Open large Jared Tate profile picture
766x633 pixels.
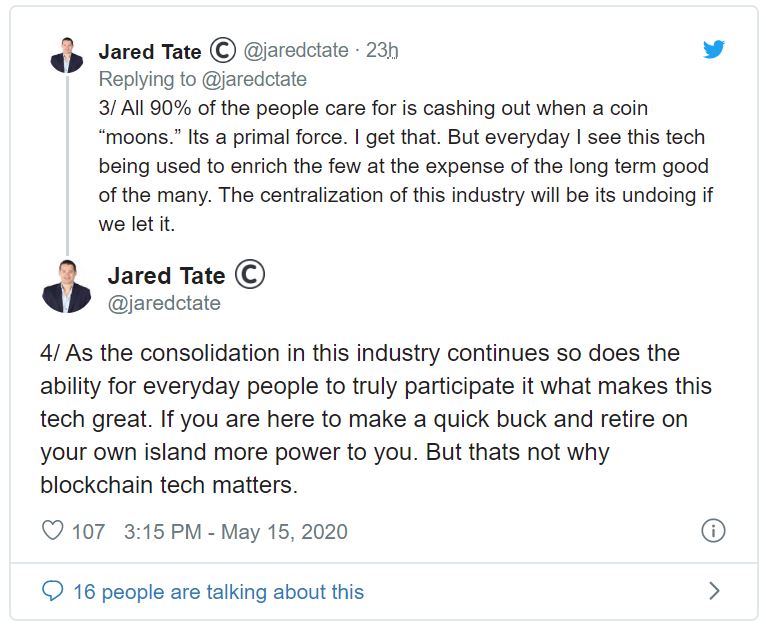(x=66, y=287)
